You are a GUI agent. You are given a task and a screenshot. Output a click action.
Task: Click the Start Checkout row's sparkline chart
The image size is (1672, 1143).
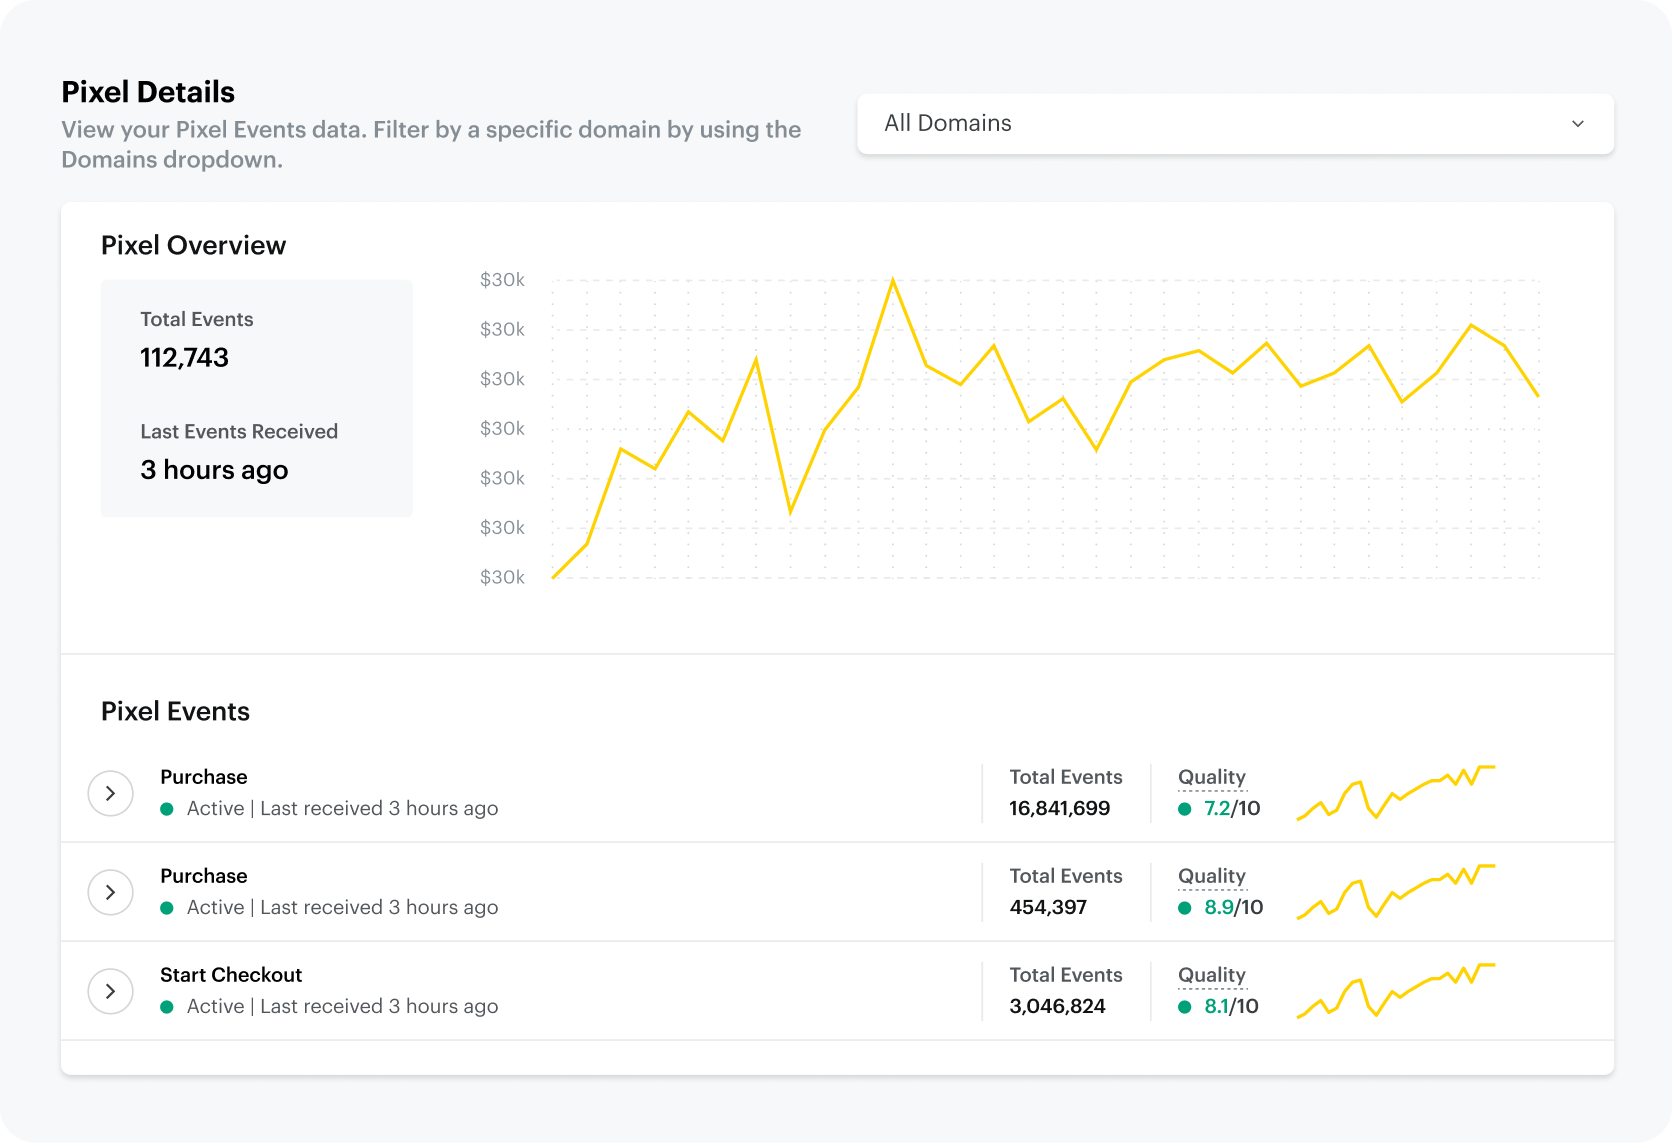click(1395, 990)
